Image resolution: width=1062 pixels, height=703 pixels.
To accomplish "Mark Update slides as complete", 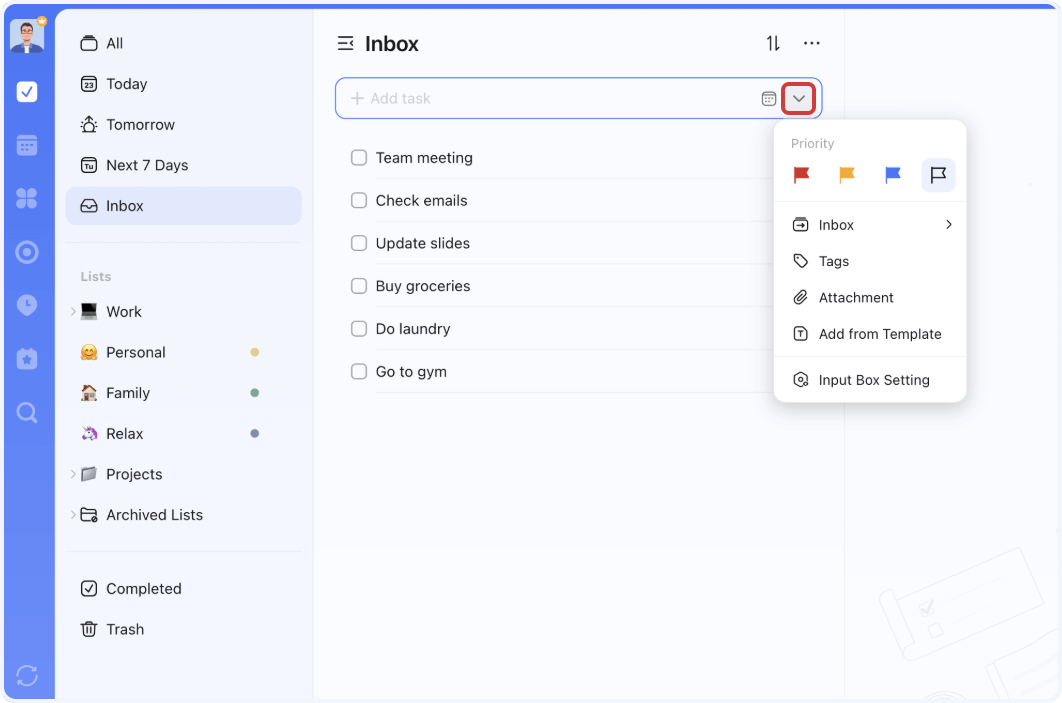I will [359, 243].
